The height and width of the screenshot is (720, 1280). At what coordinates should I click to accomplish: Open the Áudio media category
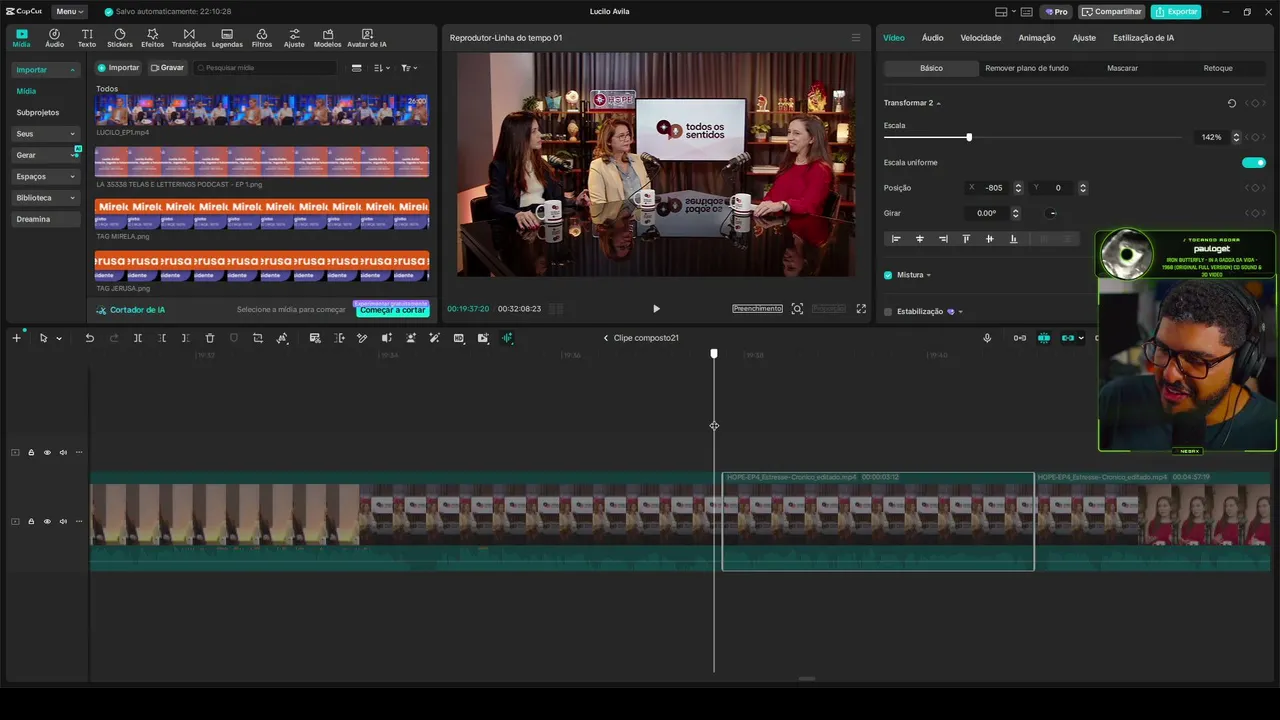coord(54,38)
